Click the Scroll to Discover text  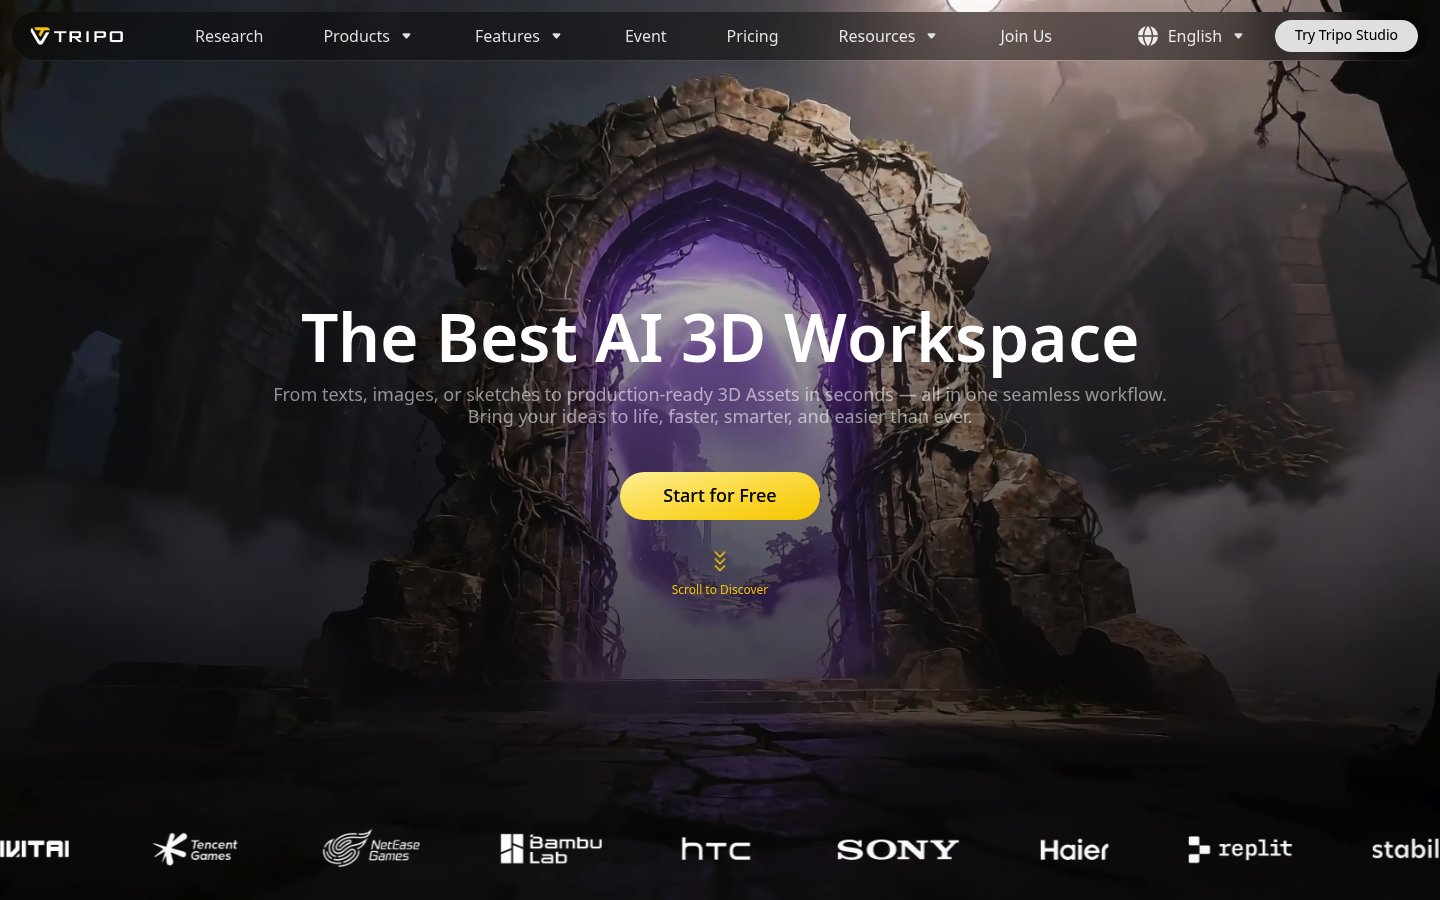tap(720, 589)
